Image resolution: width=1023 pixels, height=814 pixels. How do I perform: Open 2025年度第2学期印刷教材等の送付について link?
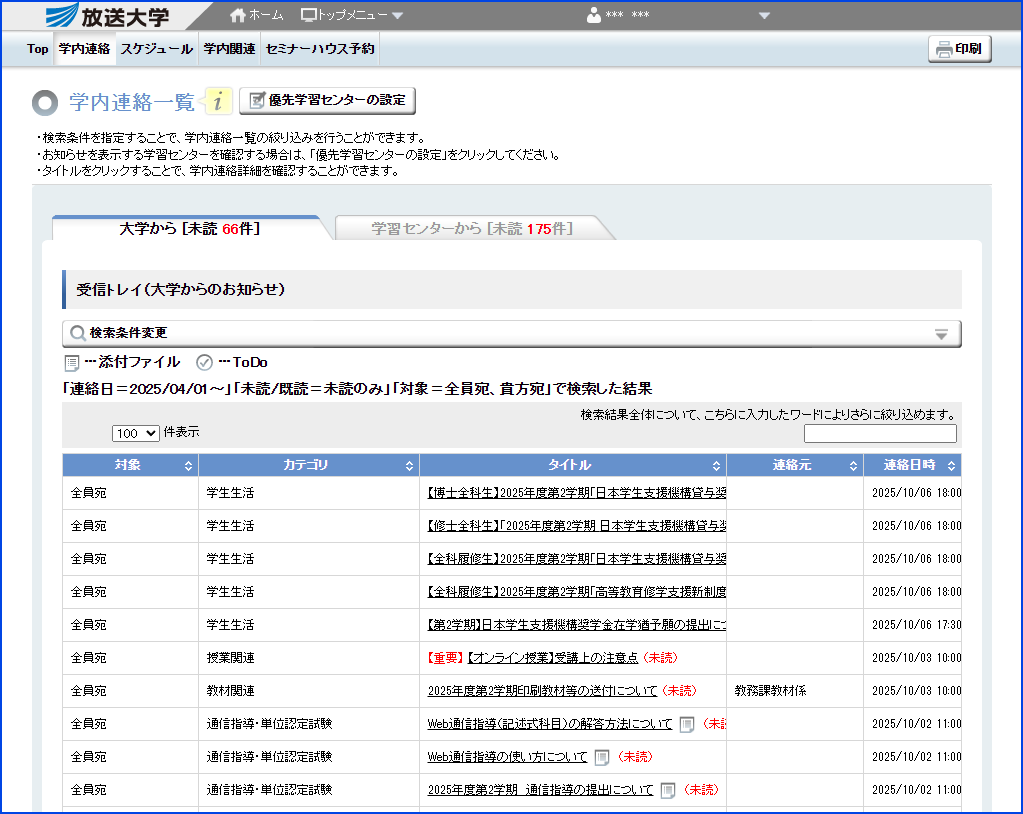click(542, 691)
